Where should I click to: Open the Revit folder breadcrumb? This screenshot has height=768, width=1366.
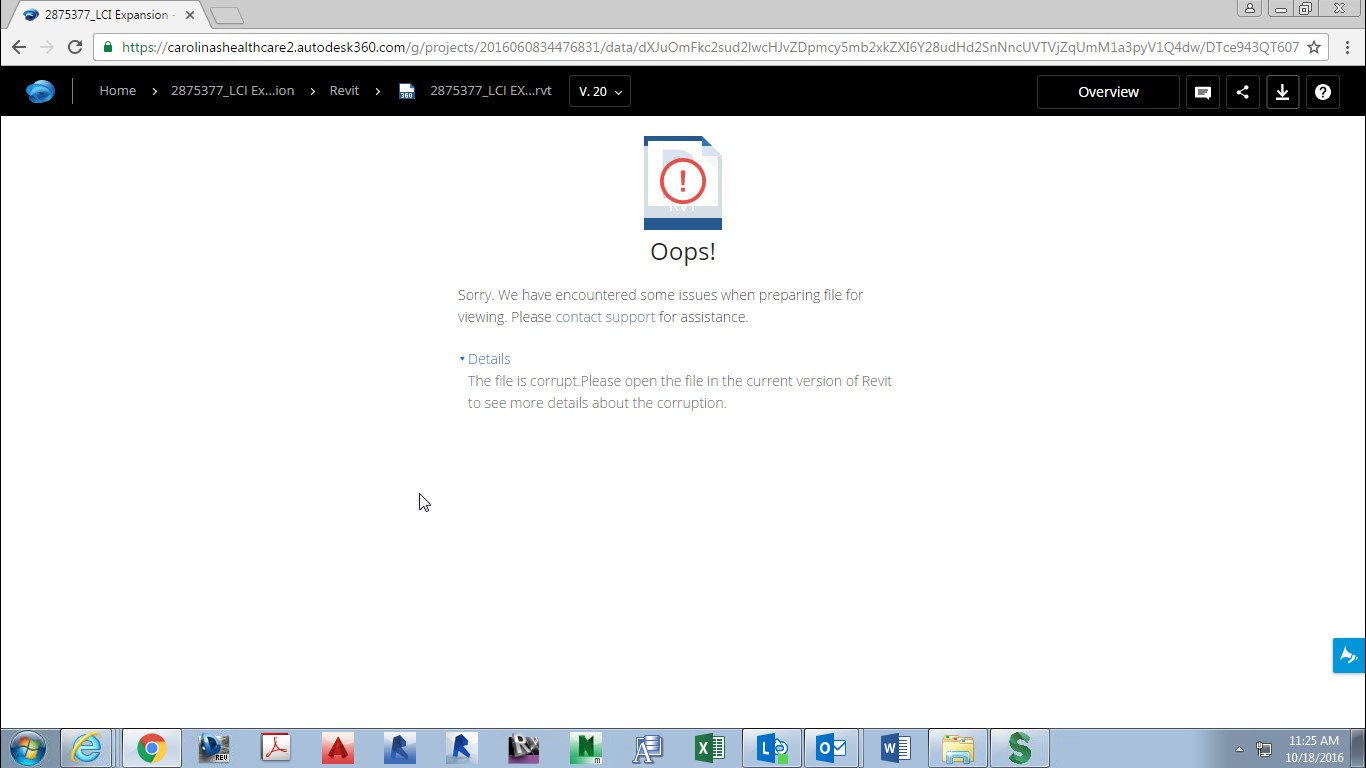coord(344,91)
